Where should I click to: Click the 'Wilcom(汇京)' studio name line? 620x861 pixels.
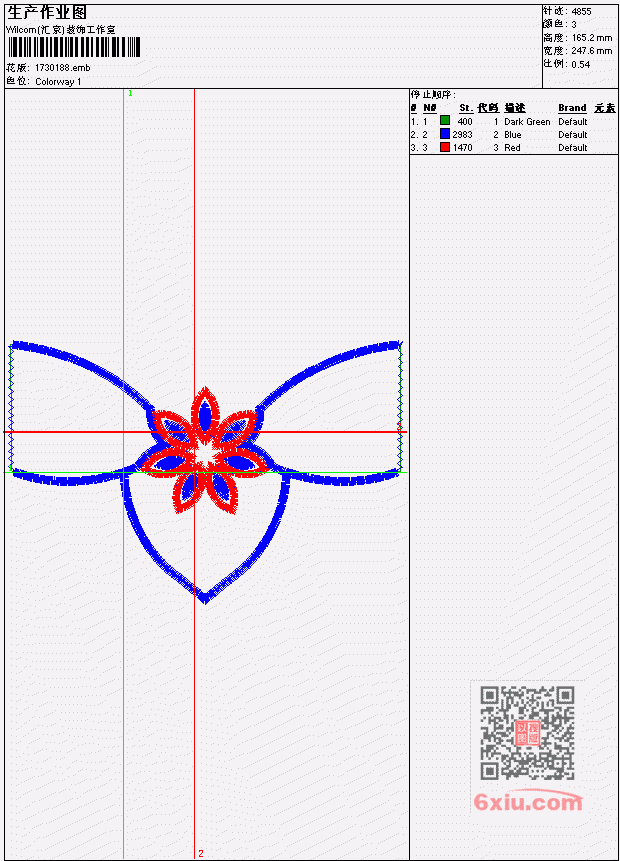61,30
